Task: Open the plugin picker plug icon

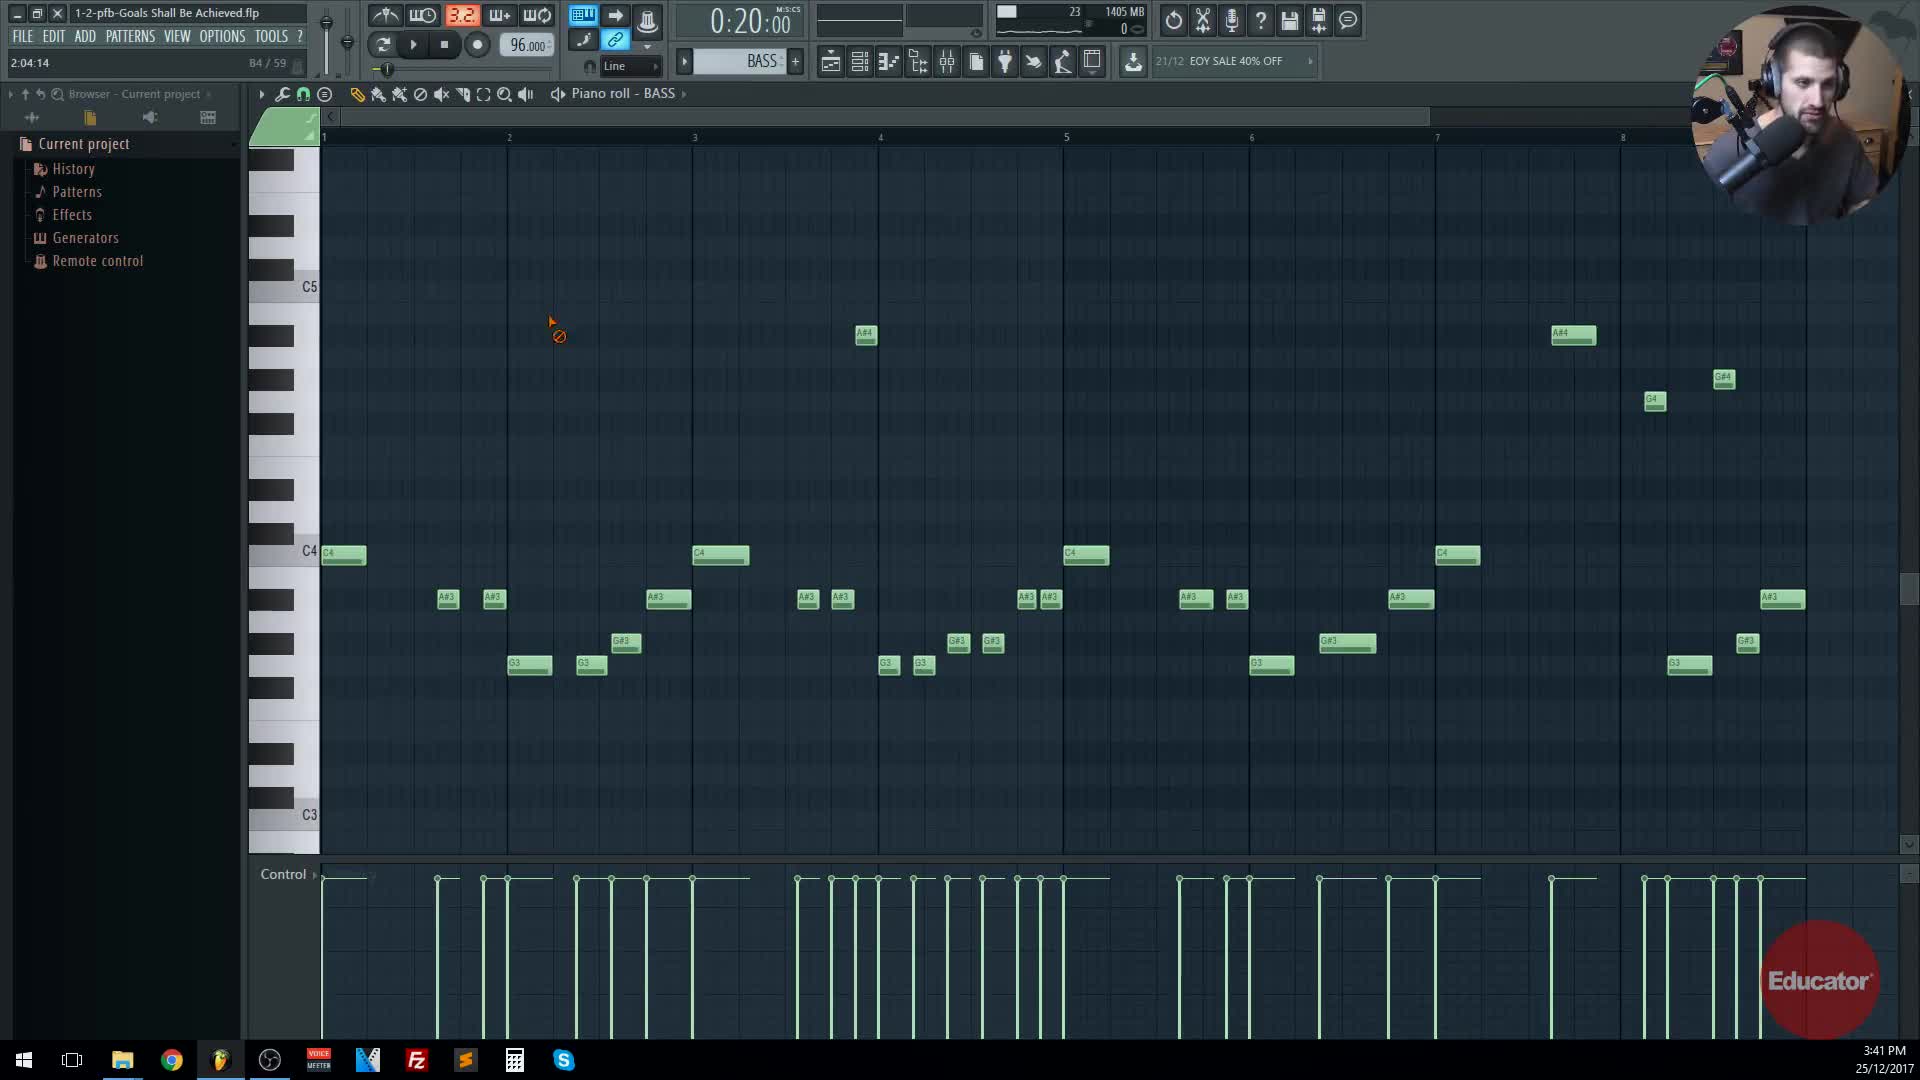Action: 1004,62
